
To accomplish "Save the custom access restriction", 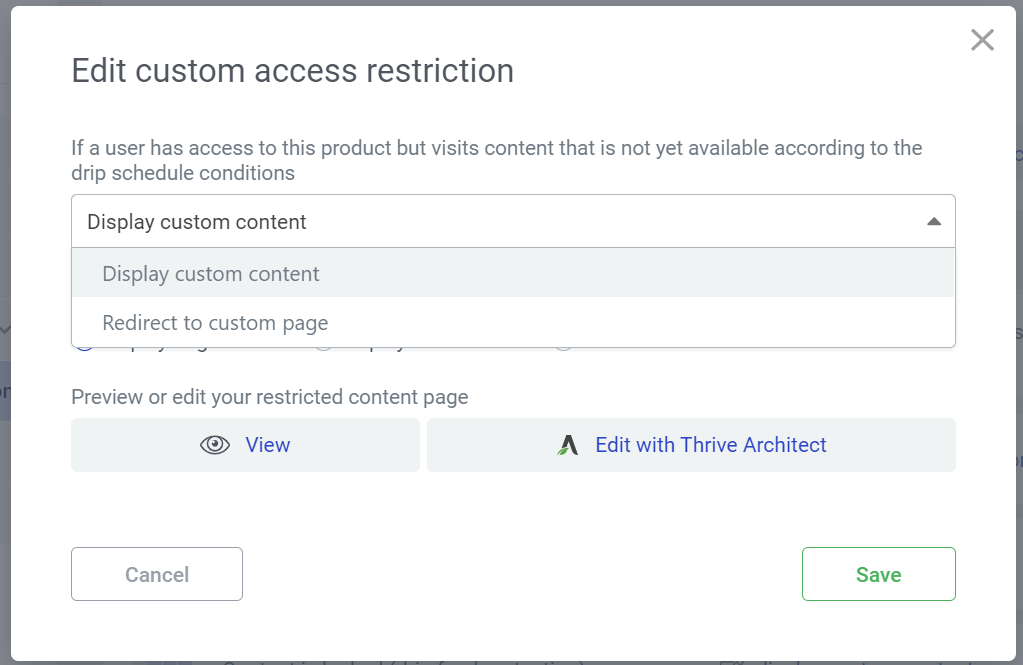I will coord(878,574).
